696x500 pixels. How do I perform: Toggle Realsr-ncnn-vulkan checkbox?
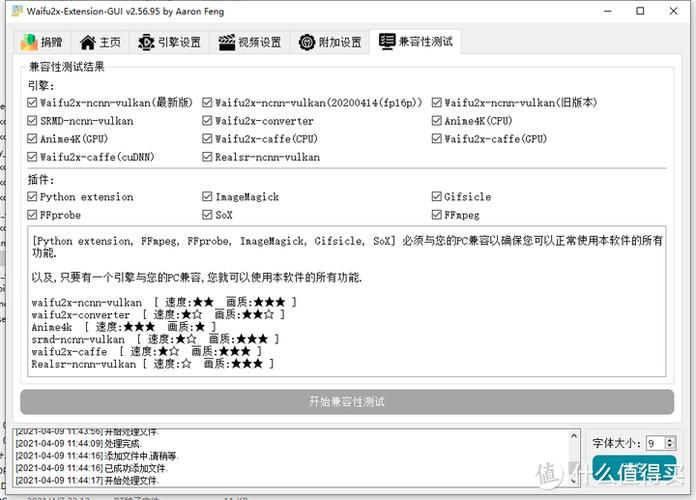pyautogui.click(x=207, y=157)
